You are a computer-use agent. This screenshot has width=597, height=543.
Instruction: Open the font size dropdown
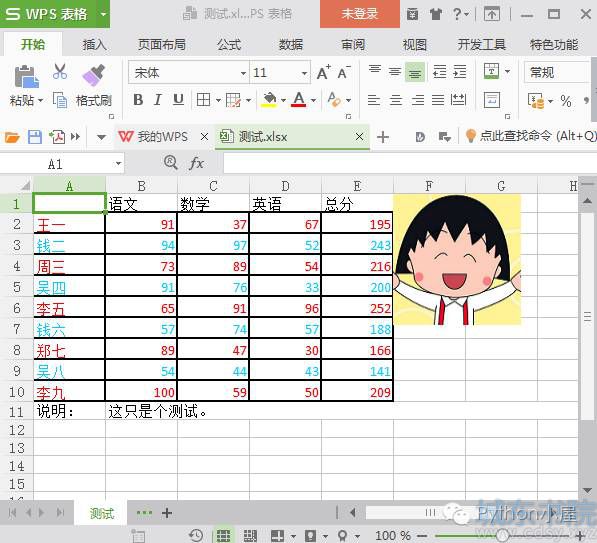(x=304, y=73)
